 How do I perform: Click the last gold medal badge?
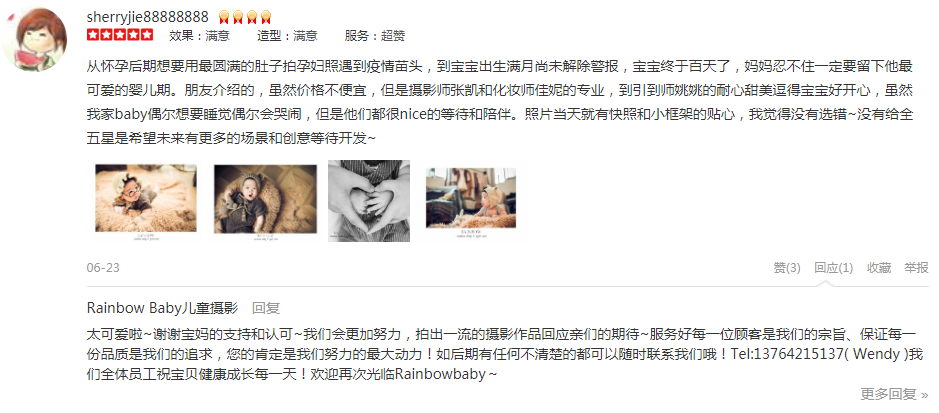pos(266,17)
